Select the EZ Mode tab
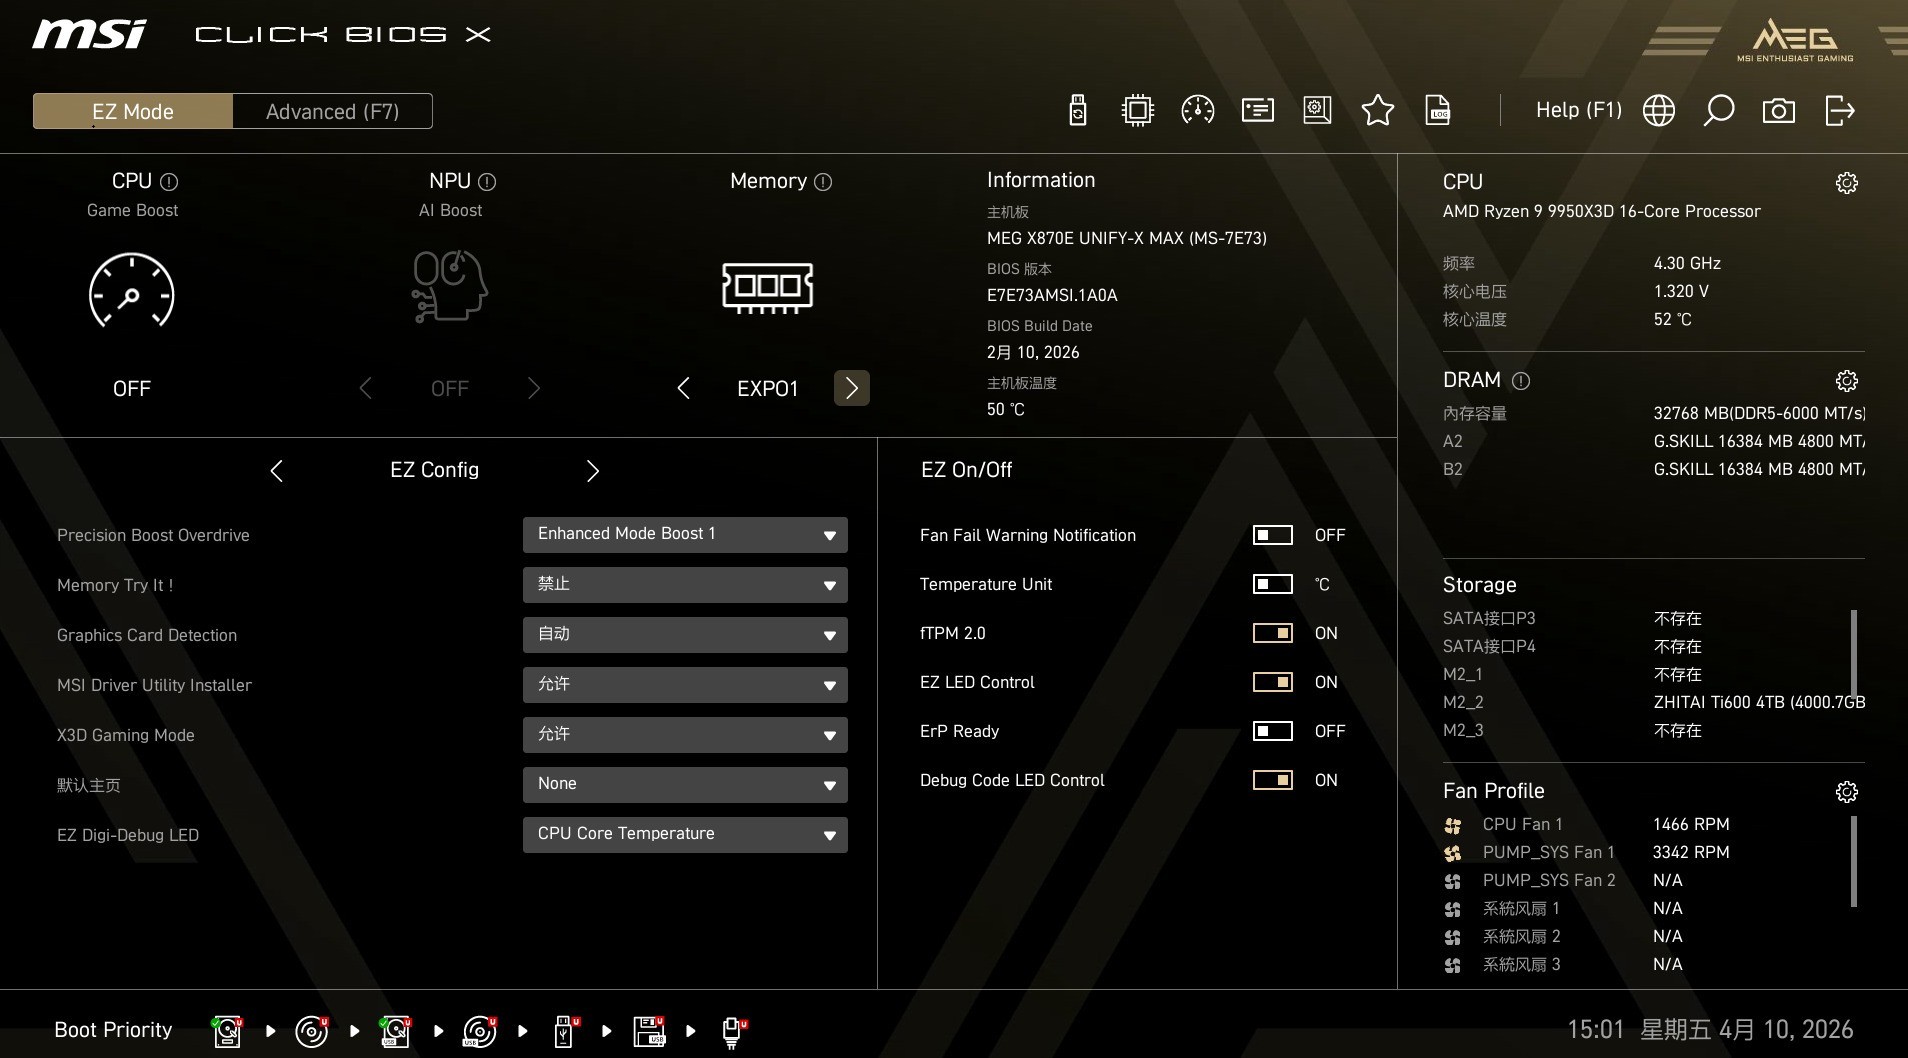The image size is (1908, 1058). [131, 111]
